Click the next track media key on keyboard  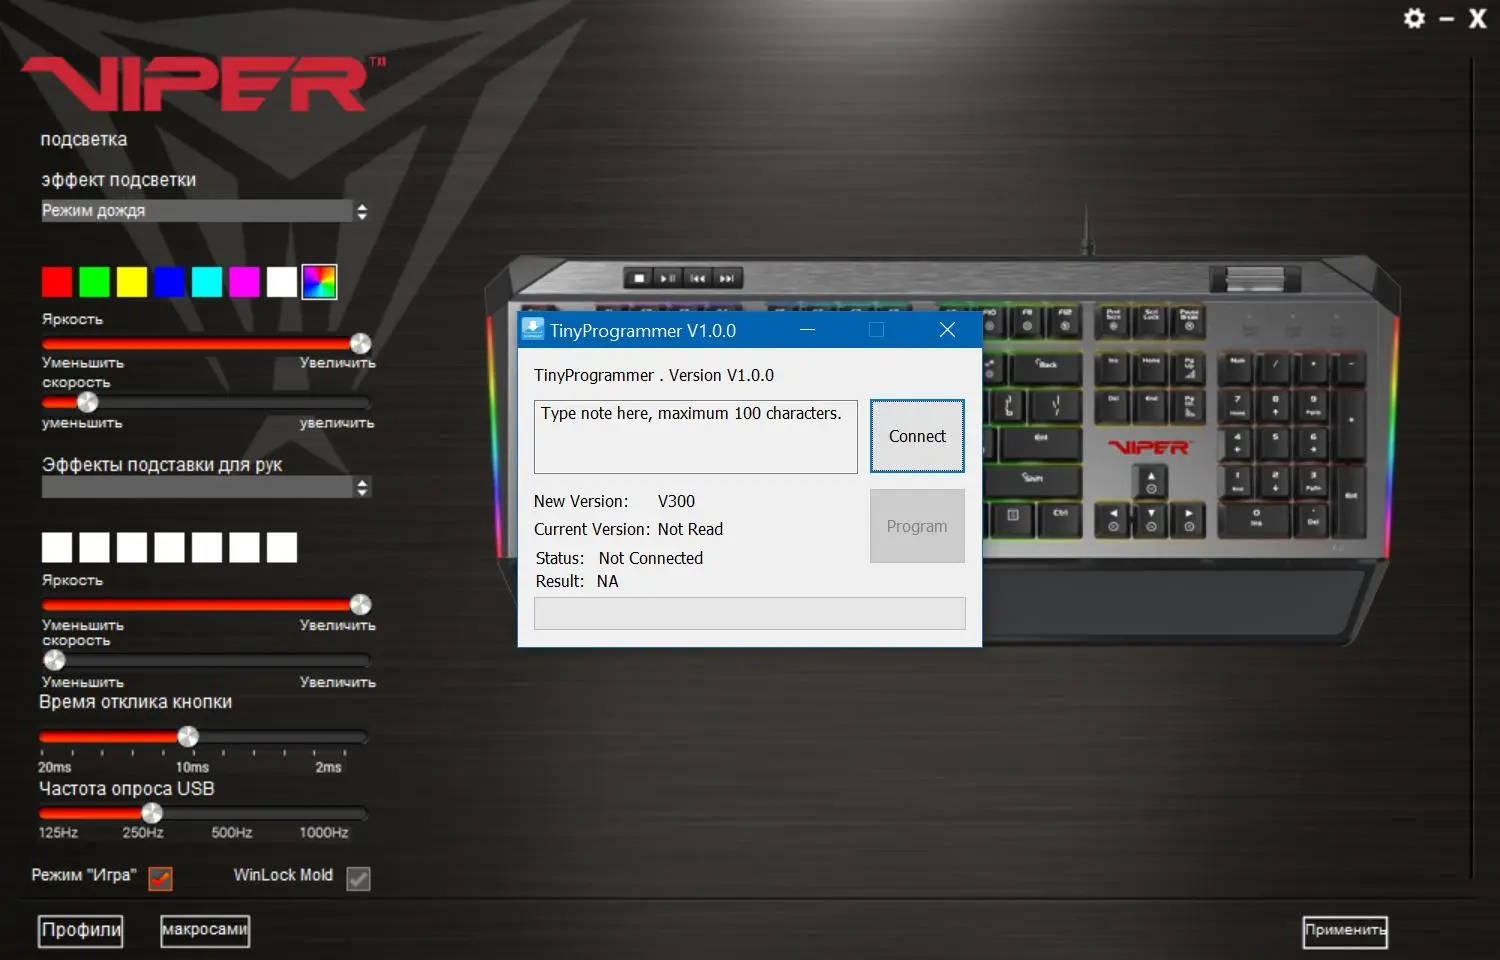[x=727, y=278]
